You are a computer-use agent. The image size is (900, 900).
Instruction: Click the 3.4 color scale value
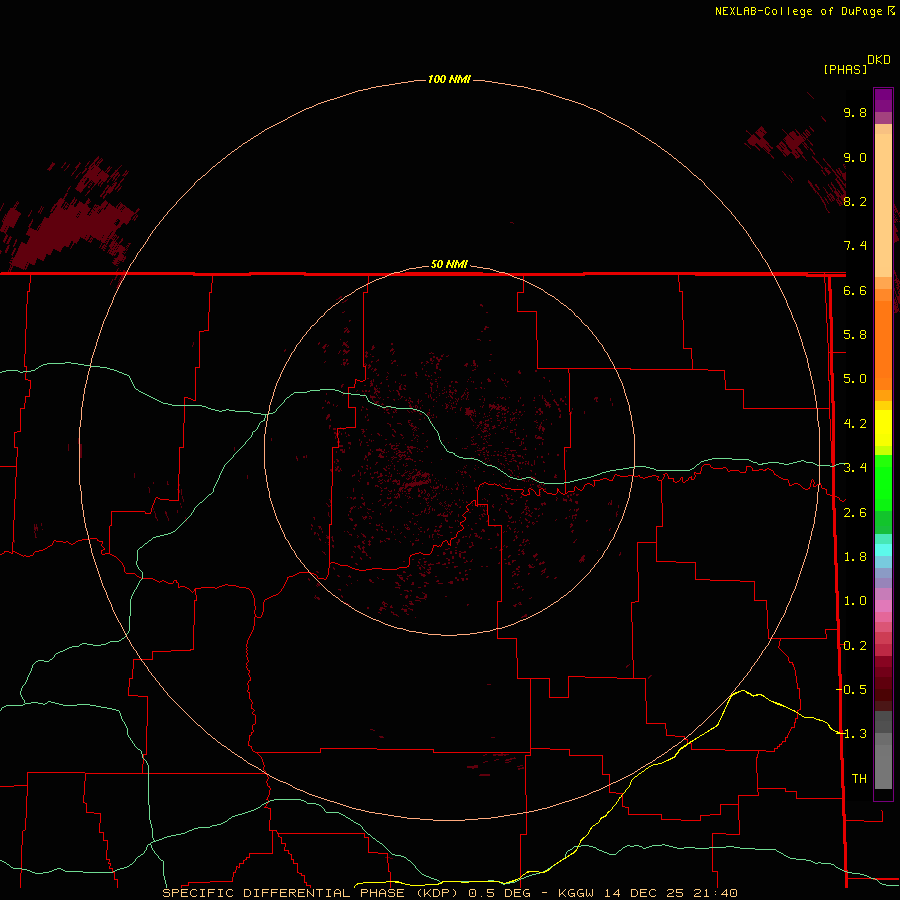coord(855,468)
